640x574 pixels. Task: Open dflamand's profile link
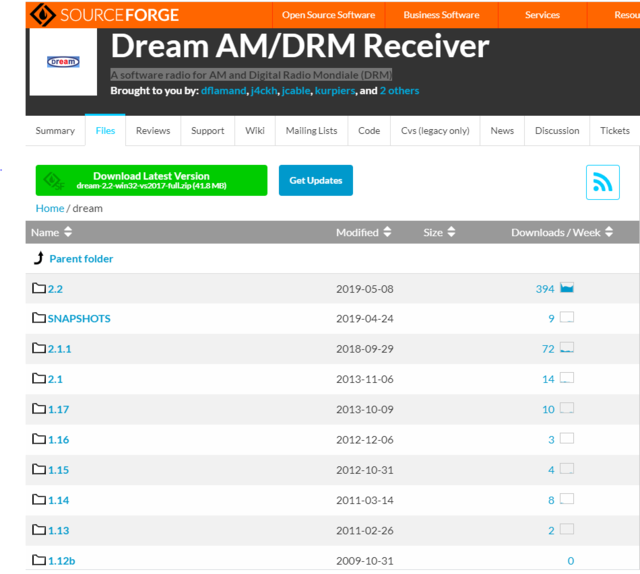tap(224, 90)
